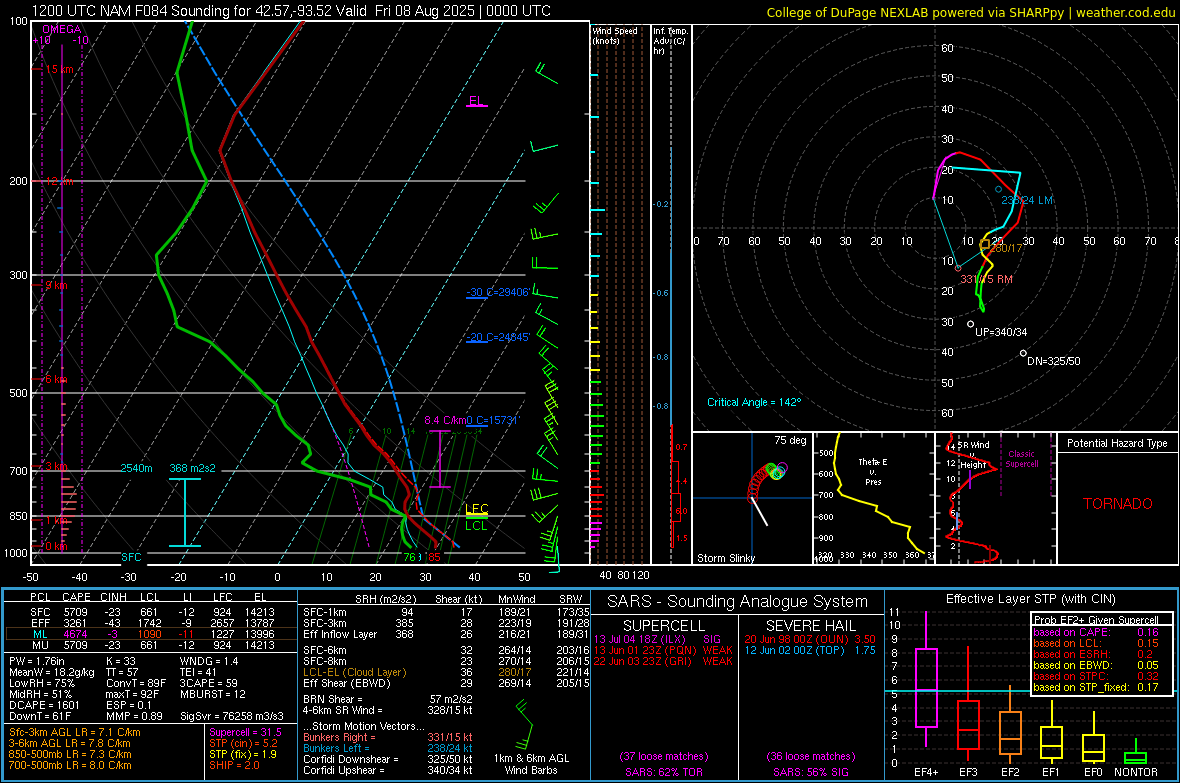Click the UP=340/34 Corfidi label

[x=1001, y=332]
